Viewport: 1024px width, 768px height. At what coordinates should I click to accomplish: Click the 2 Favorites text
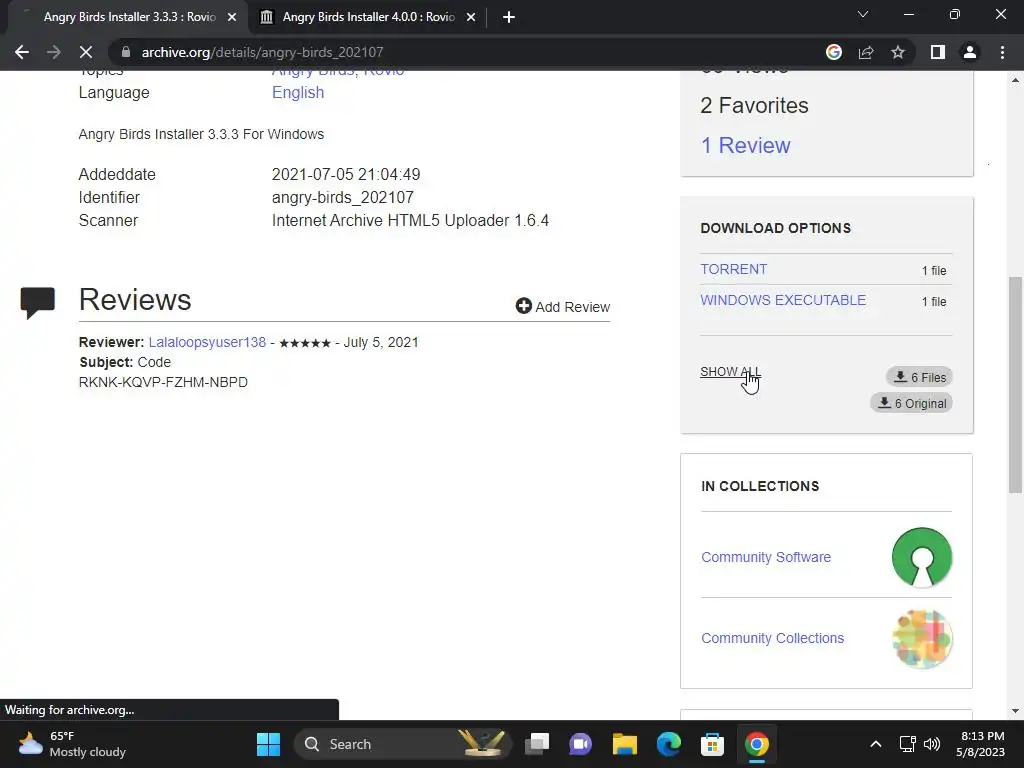point(754,106)
